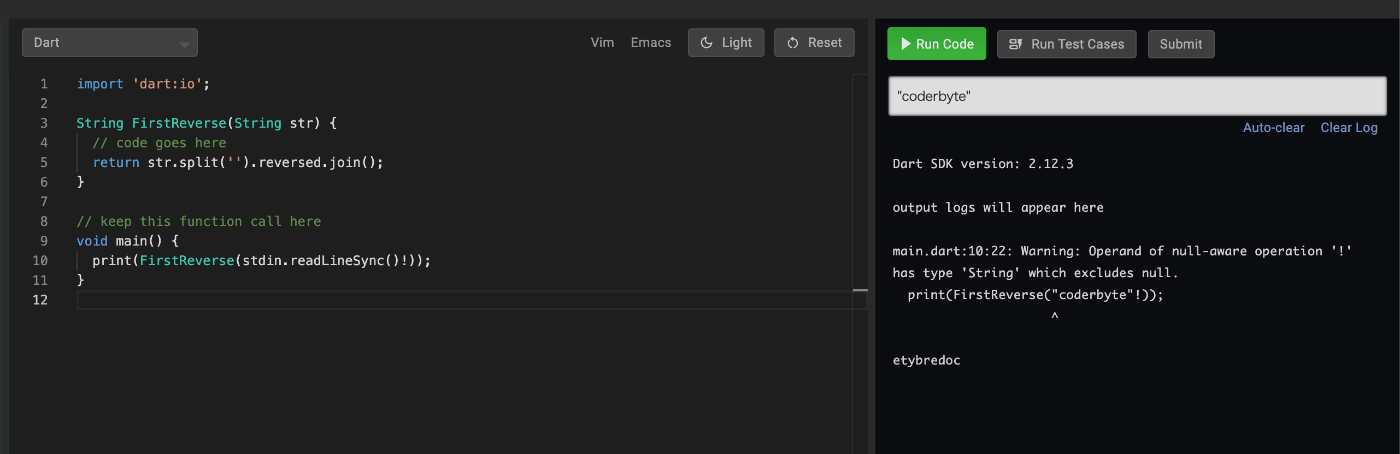Run the code with Run Code

pos(936,44)
